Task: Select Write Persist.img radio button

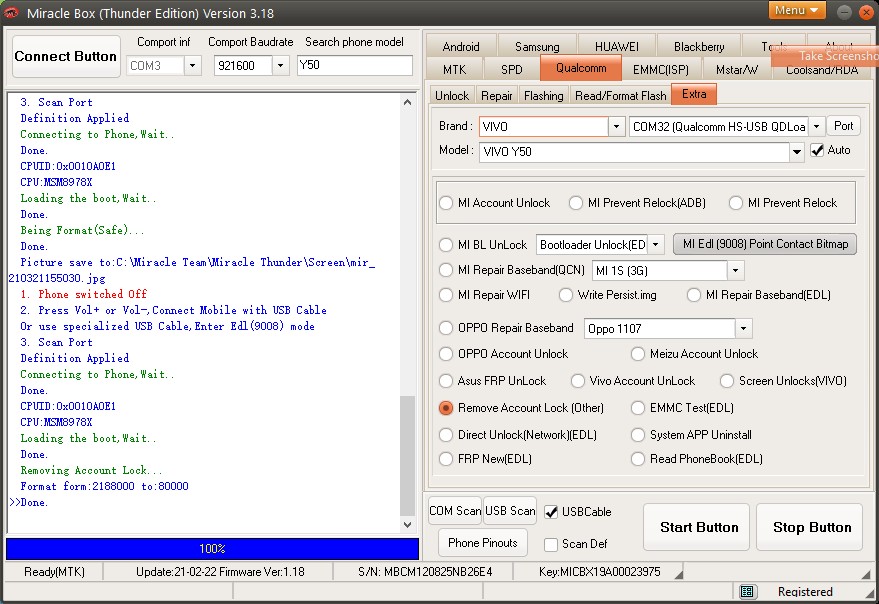Action: [x=566, y=295]
